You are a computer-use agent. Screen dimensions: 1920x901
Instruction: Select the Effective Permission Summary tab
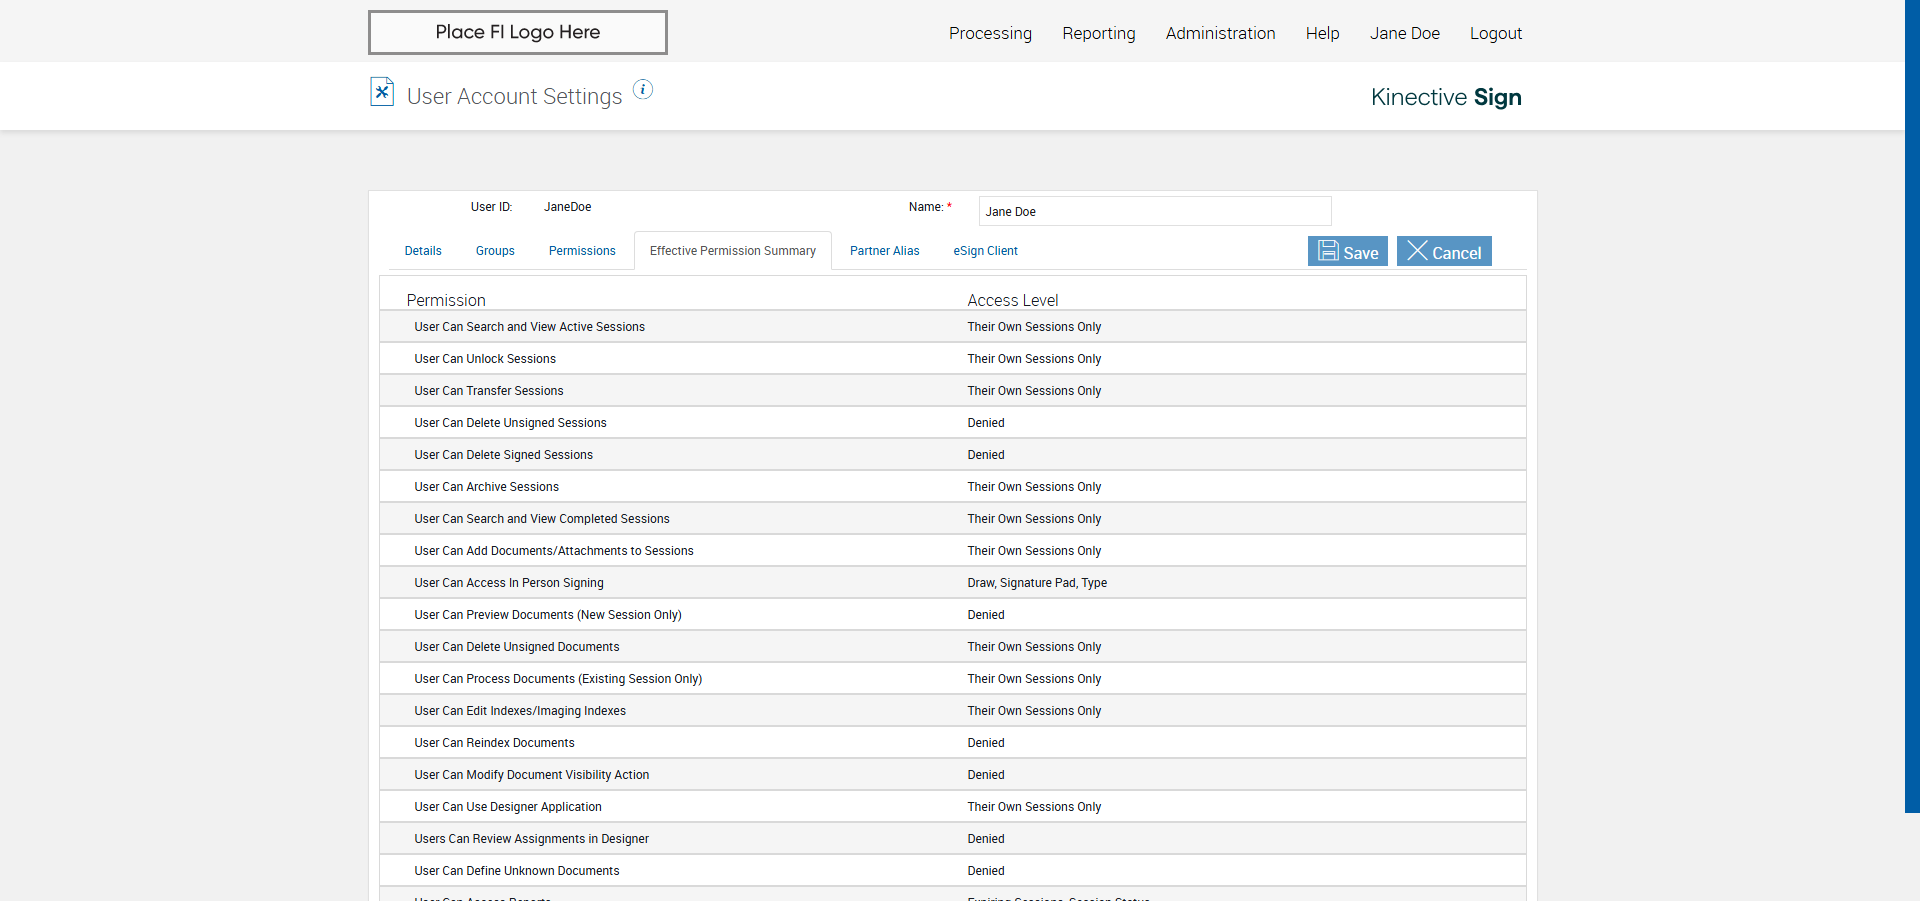click(x=732, y=251)
